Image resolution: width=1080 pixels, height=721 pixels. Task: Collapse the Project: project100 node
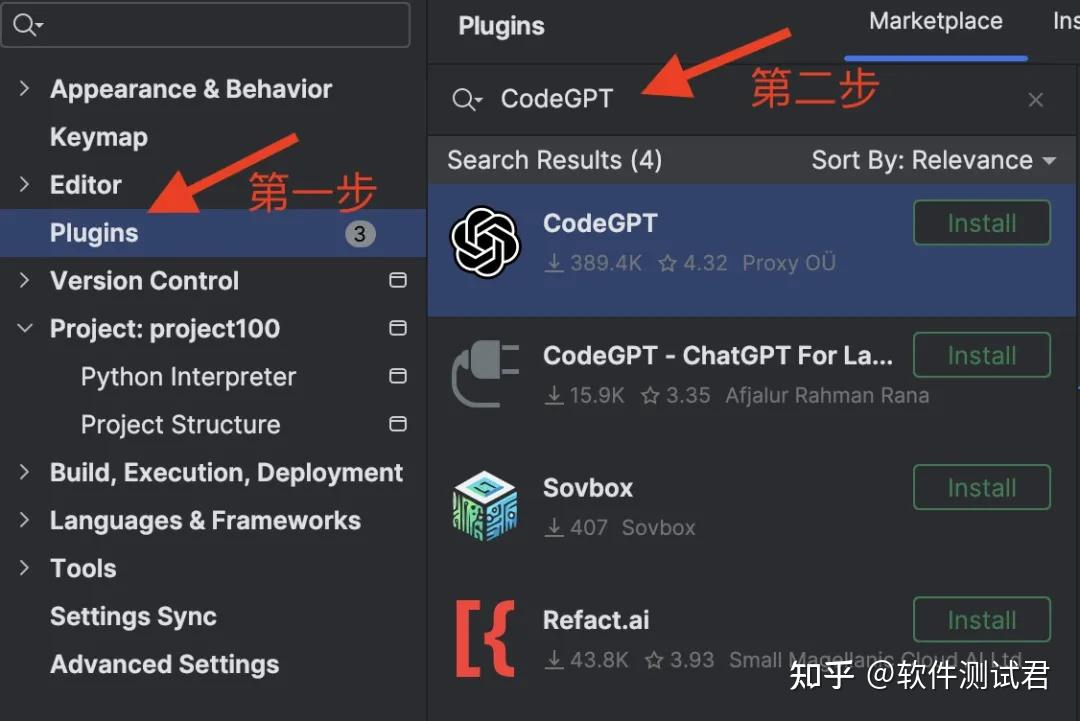click(25, 329)
